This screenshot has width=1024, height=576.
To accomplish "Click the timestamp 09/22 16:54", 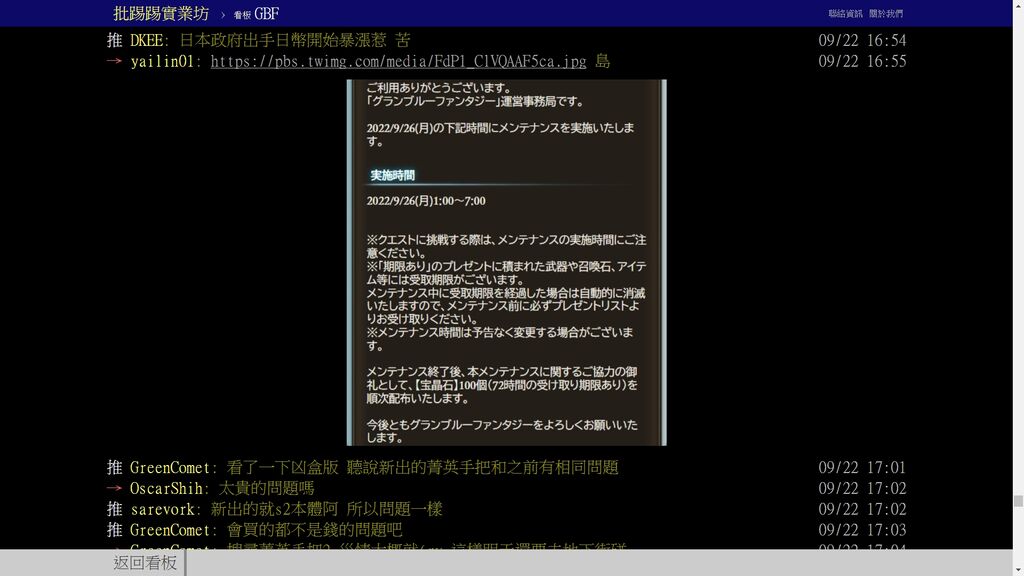I will (x=862, y=40).
